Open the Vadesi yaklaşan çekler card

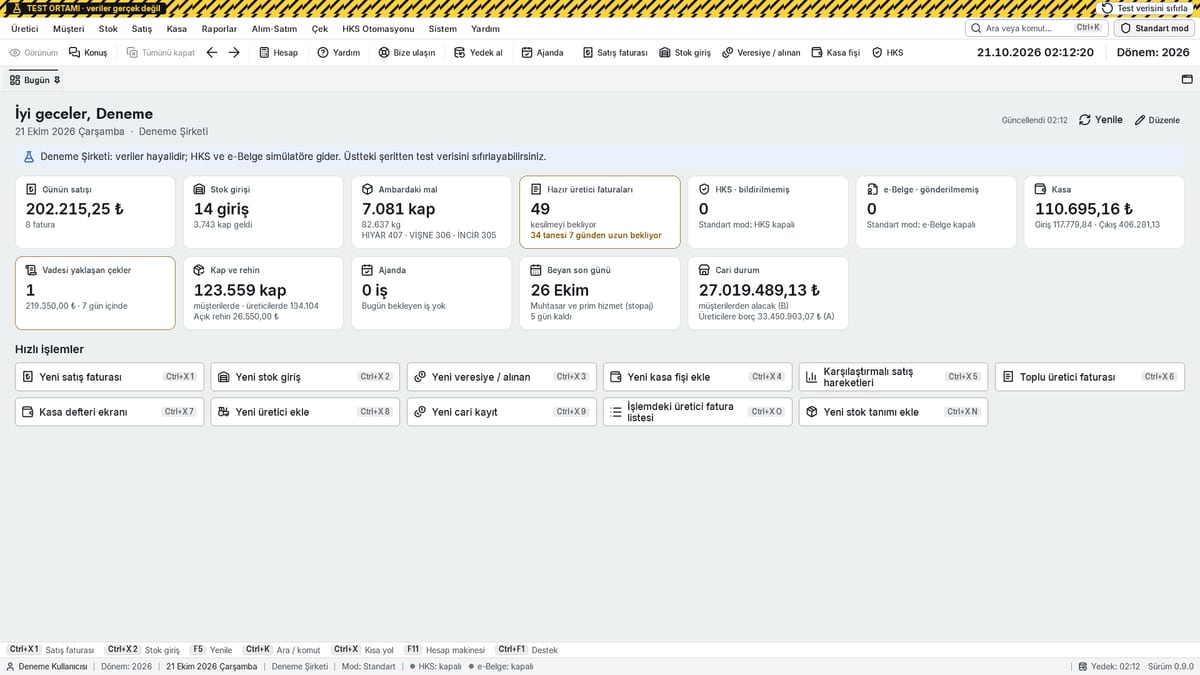coord(95,293)
